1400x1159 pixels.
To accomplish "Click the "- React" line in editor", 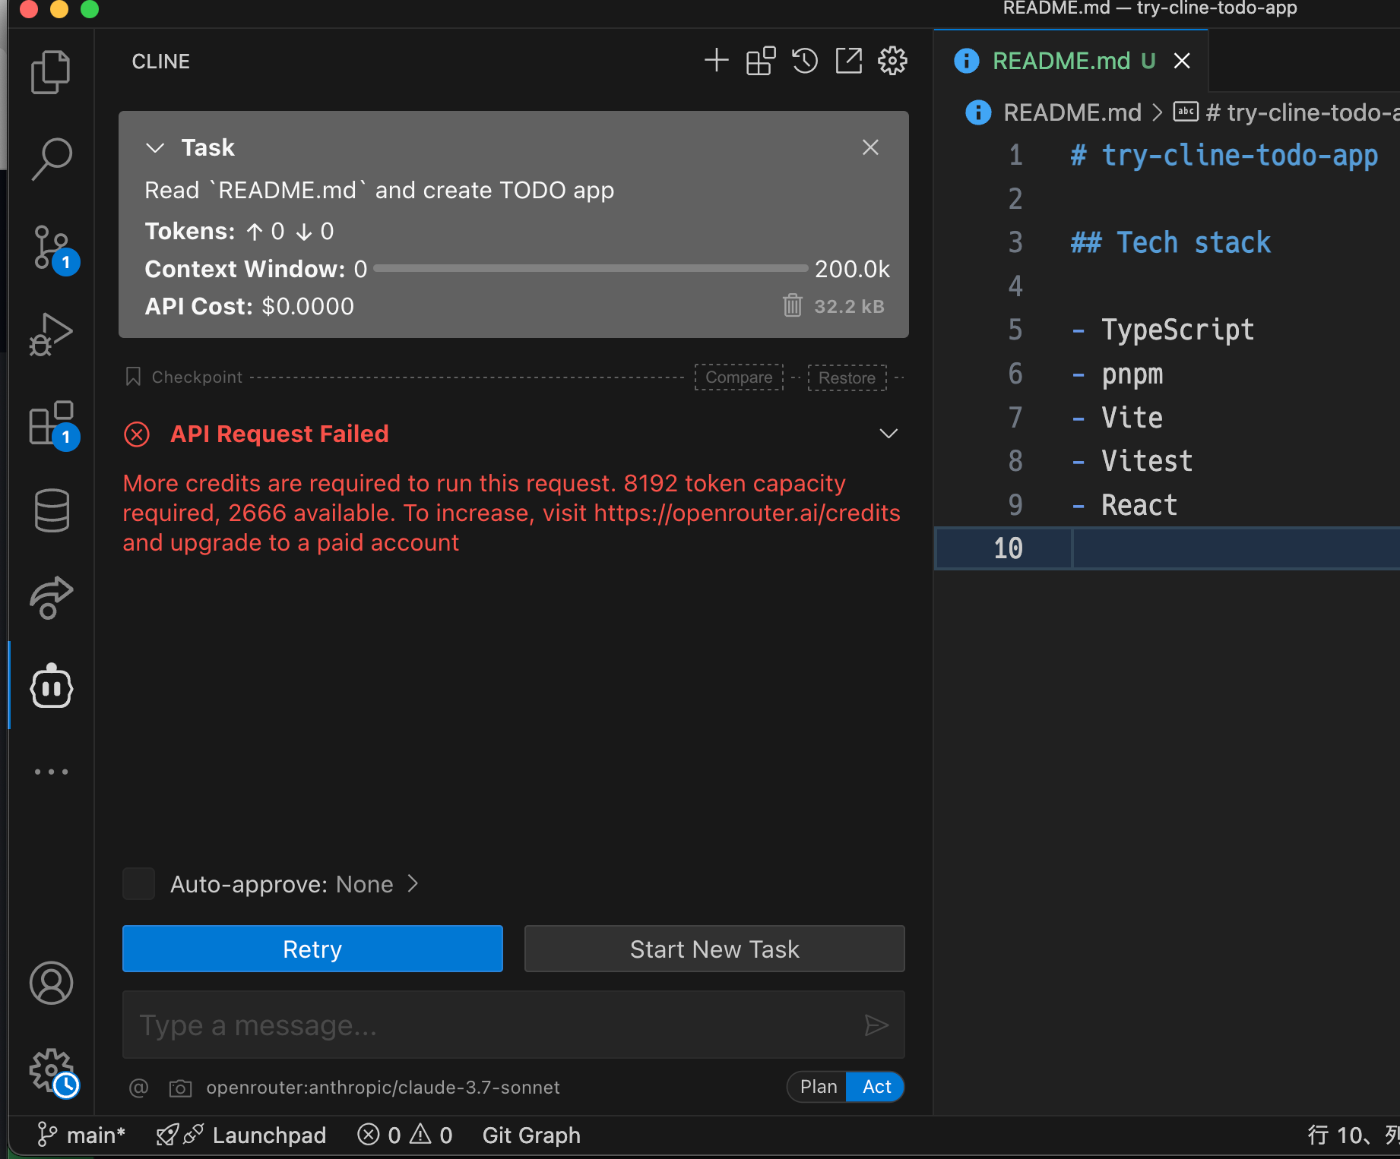I will [x=1124, y=505].
